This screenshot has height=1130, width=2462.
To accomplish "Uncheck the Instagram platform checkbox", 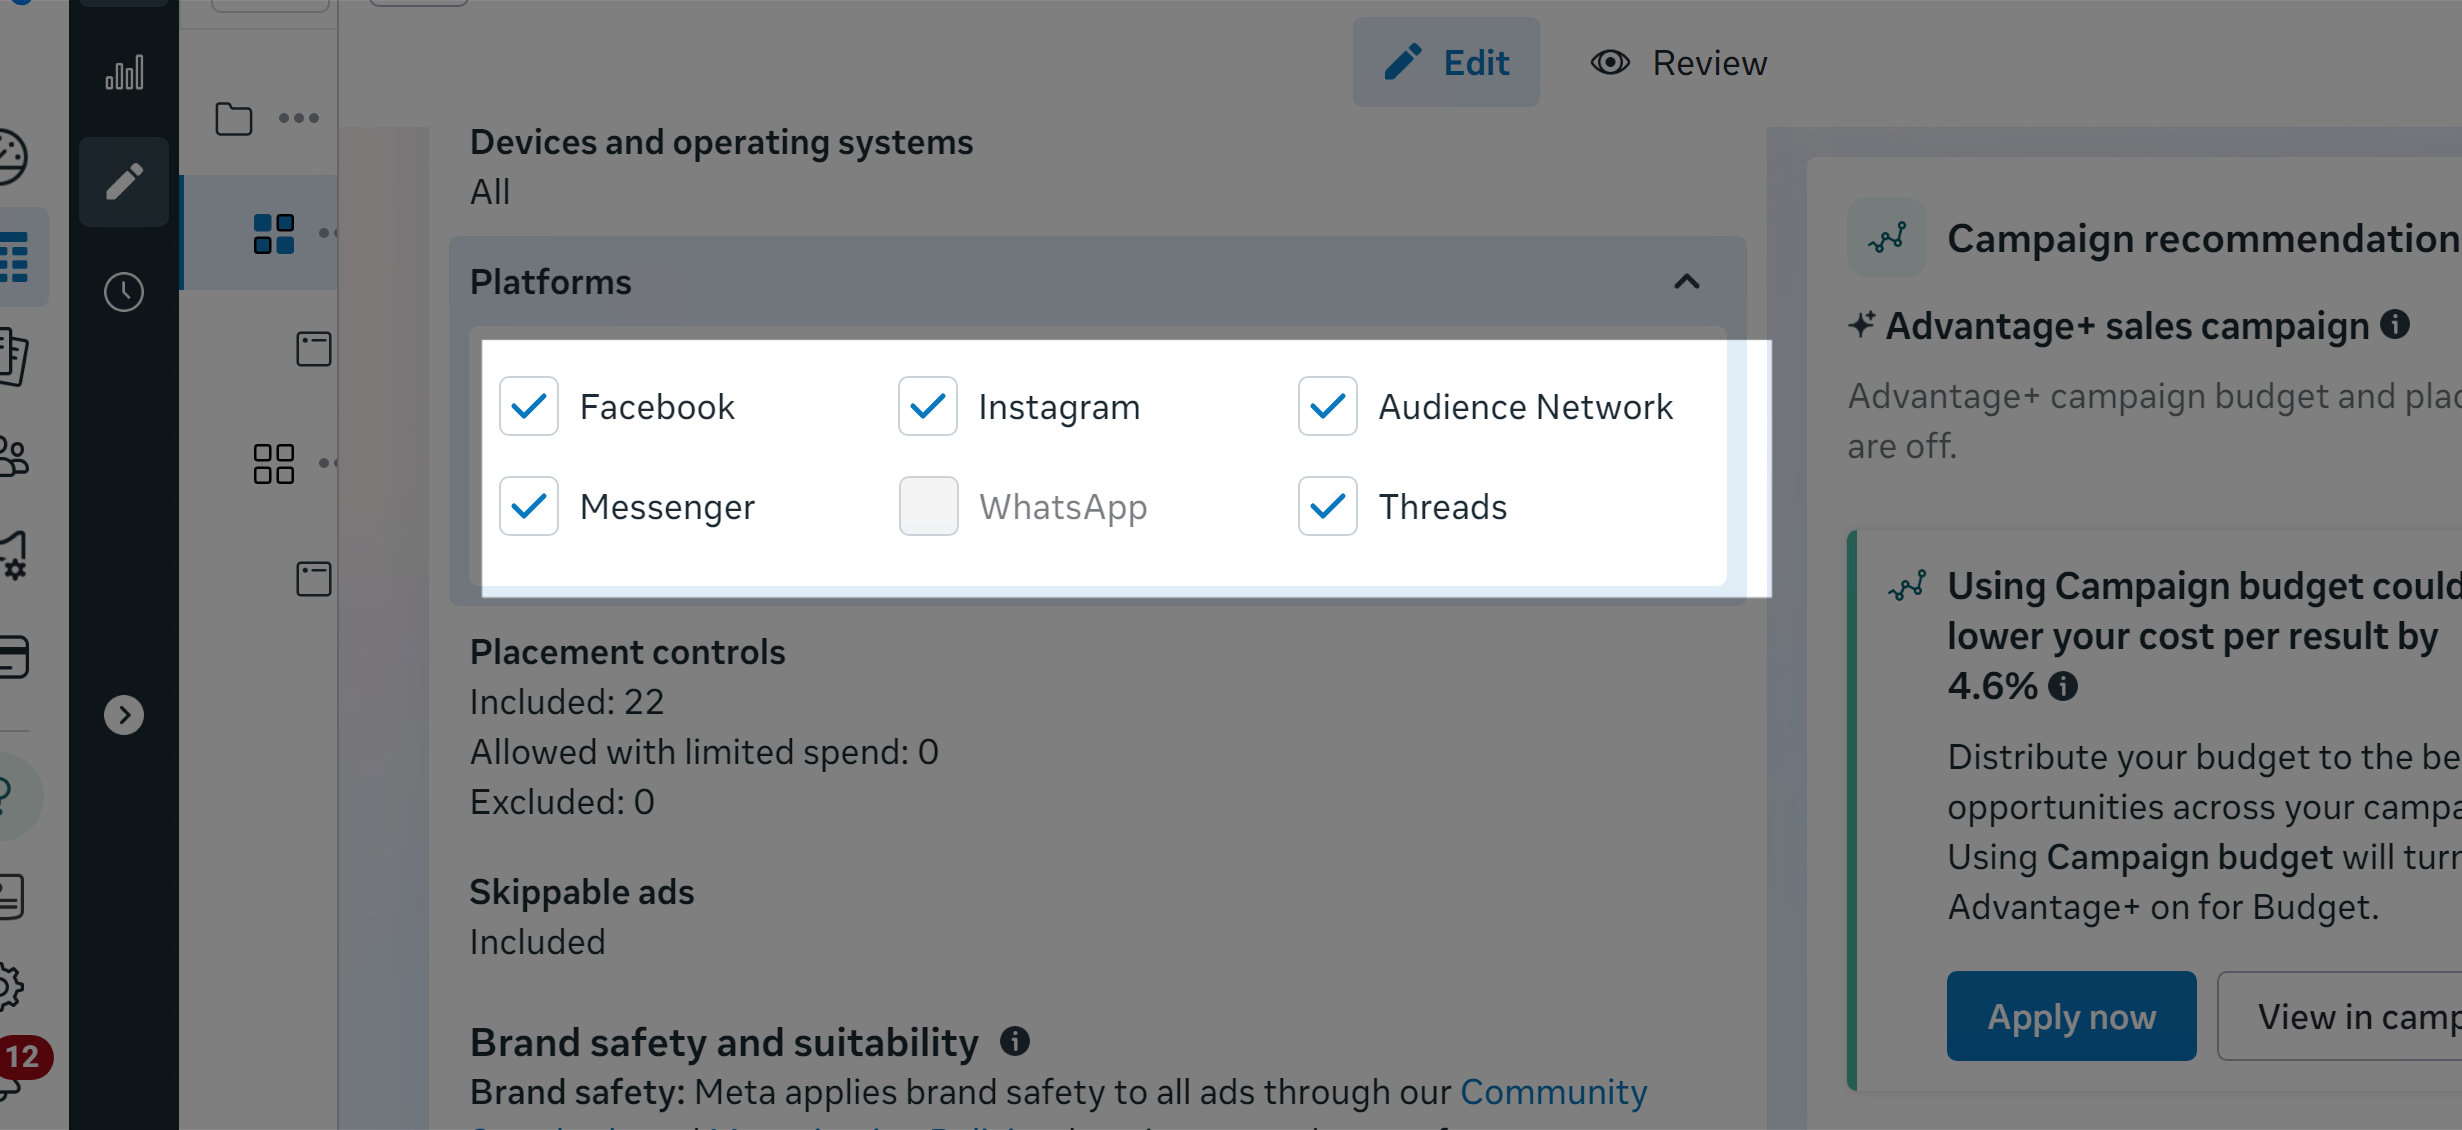I will point(928,406).
